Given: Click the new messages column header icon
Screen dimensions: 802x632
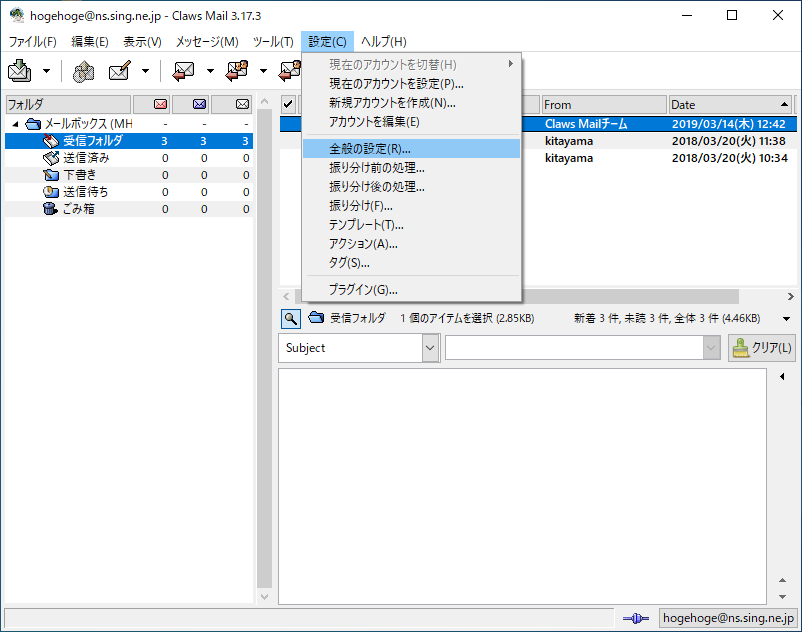Looking at the screenshot, I should tap(161, 104).
